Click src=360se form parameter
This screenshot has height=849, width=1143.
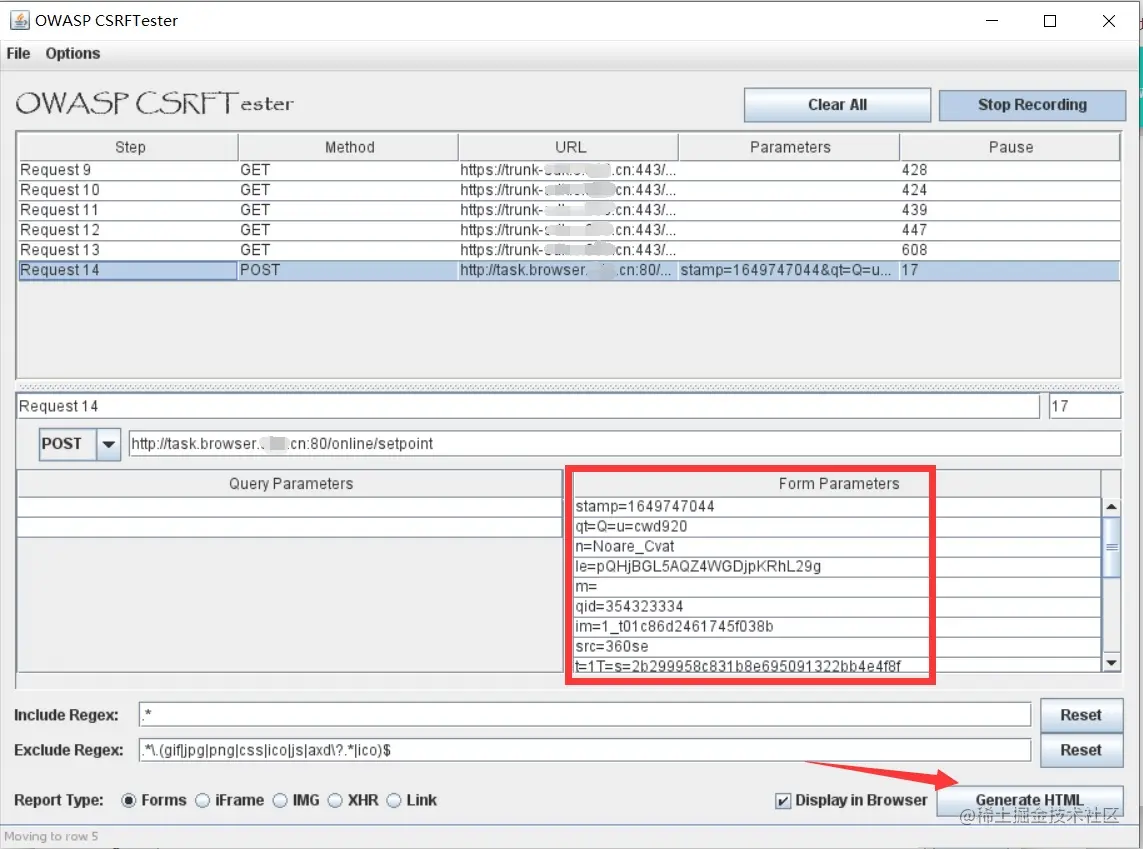(837, 646)
